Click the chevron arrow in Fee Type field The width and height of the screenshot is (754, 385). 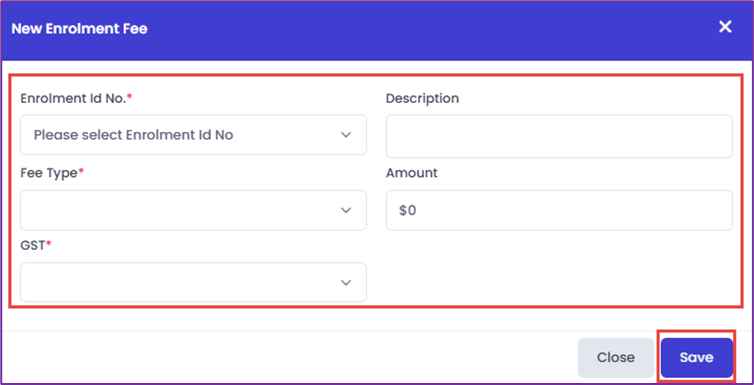(346, 211)
